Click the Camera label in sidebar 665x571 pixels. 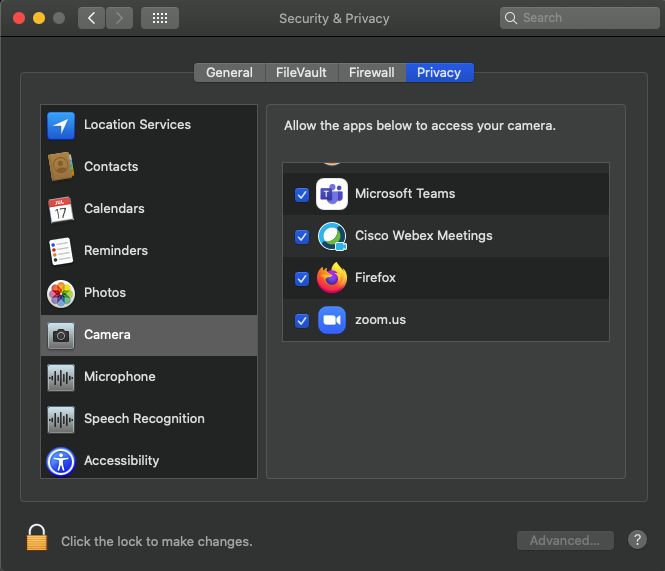pos(107,334)
